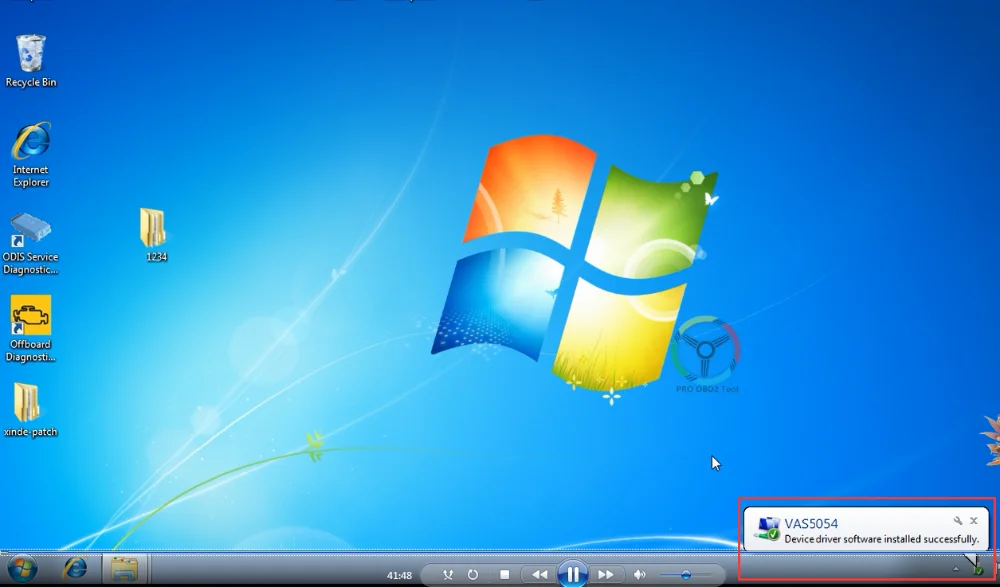
Task: Click the VAS5054 device icon in notification
Action: [x=767, y=530]
